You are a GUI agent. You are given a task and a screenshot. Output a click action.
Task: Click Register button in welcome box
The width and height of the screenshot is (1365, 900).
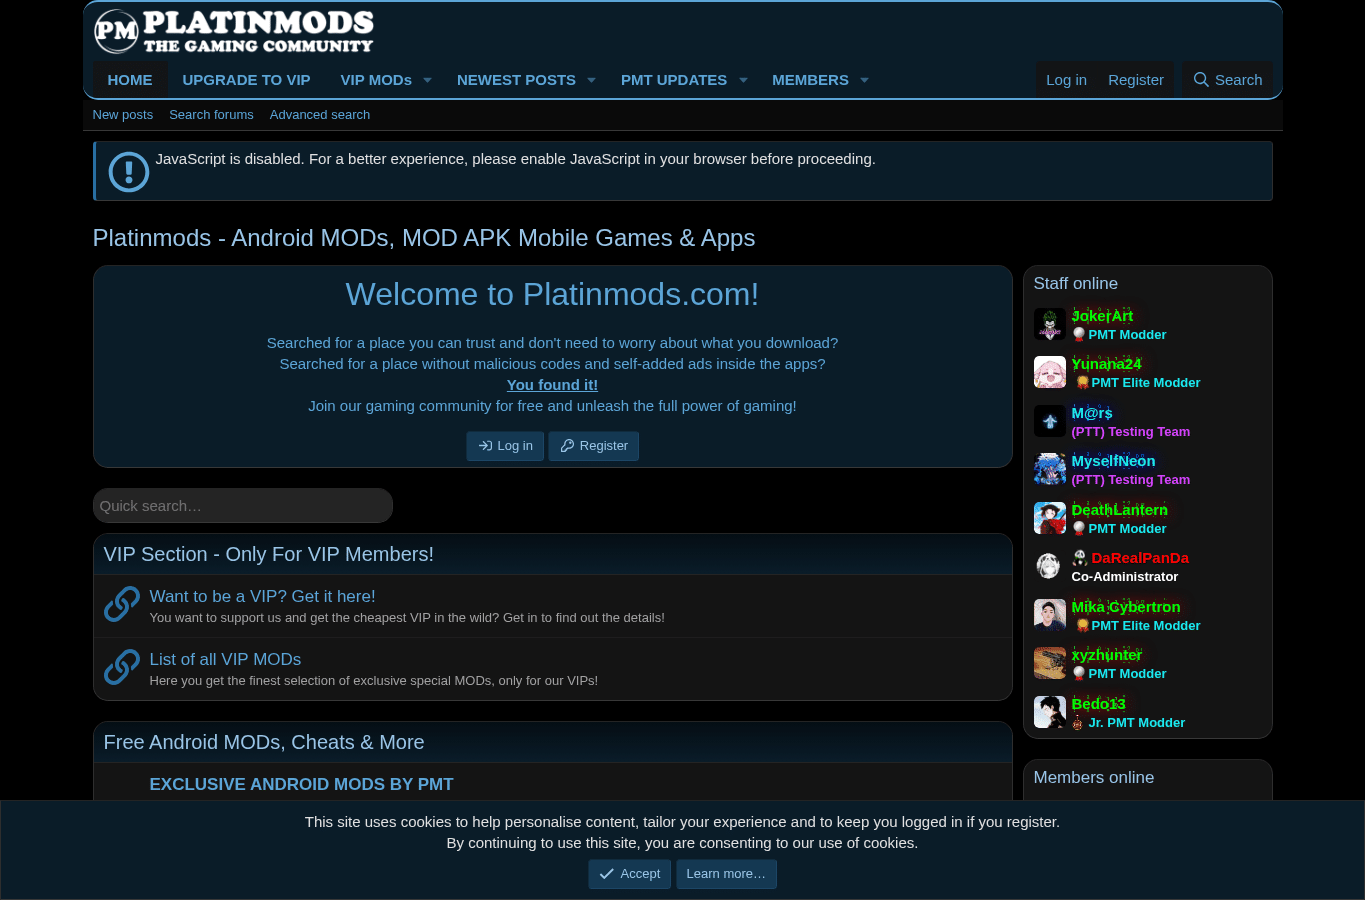[x=594, y=446]
